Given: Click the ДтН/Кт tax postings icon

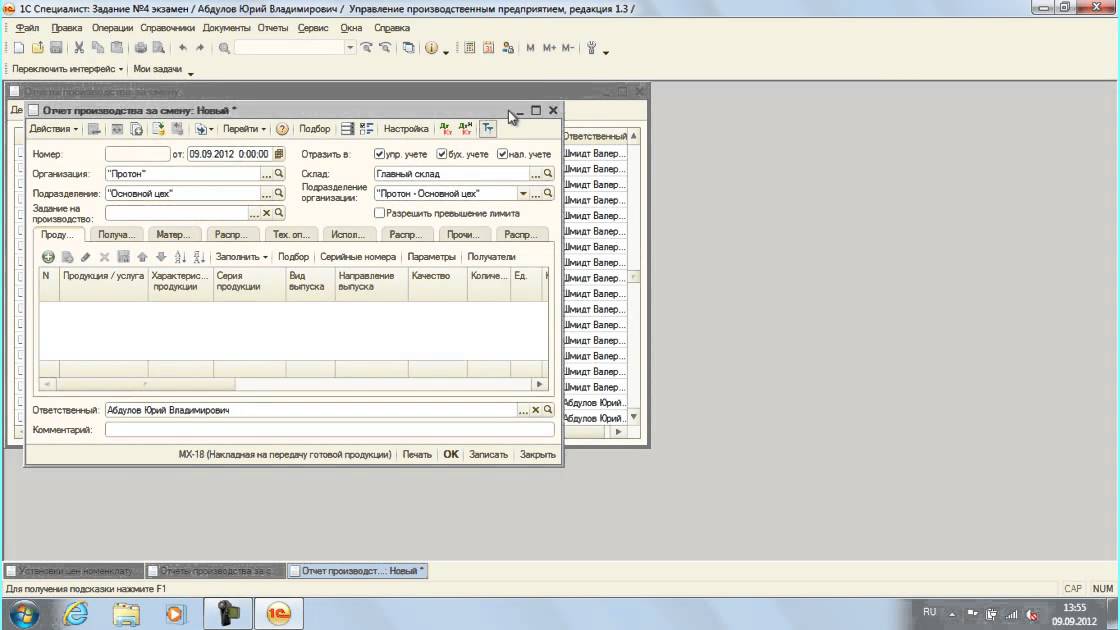Looking at the screenshot, I should pyautogui.click(x=466, y=129).
